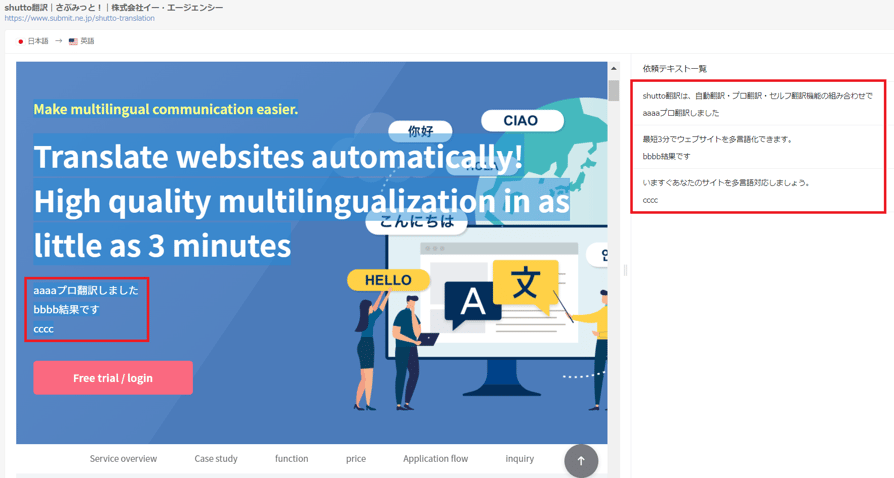Open the inquiry nav item

[519, 459]
